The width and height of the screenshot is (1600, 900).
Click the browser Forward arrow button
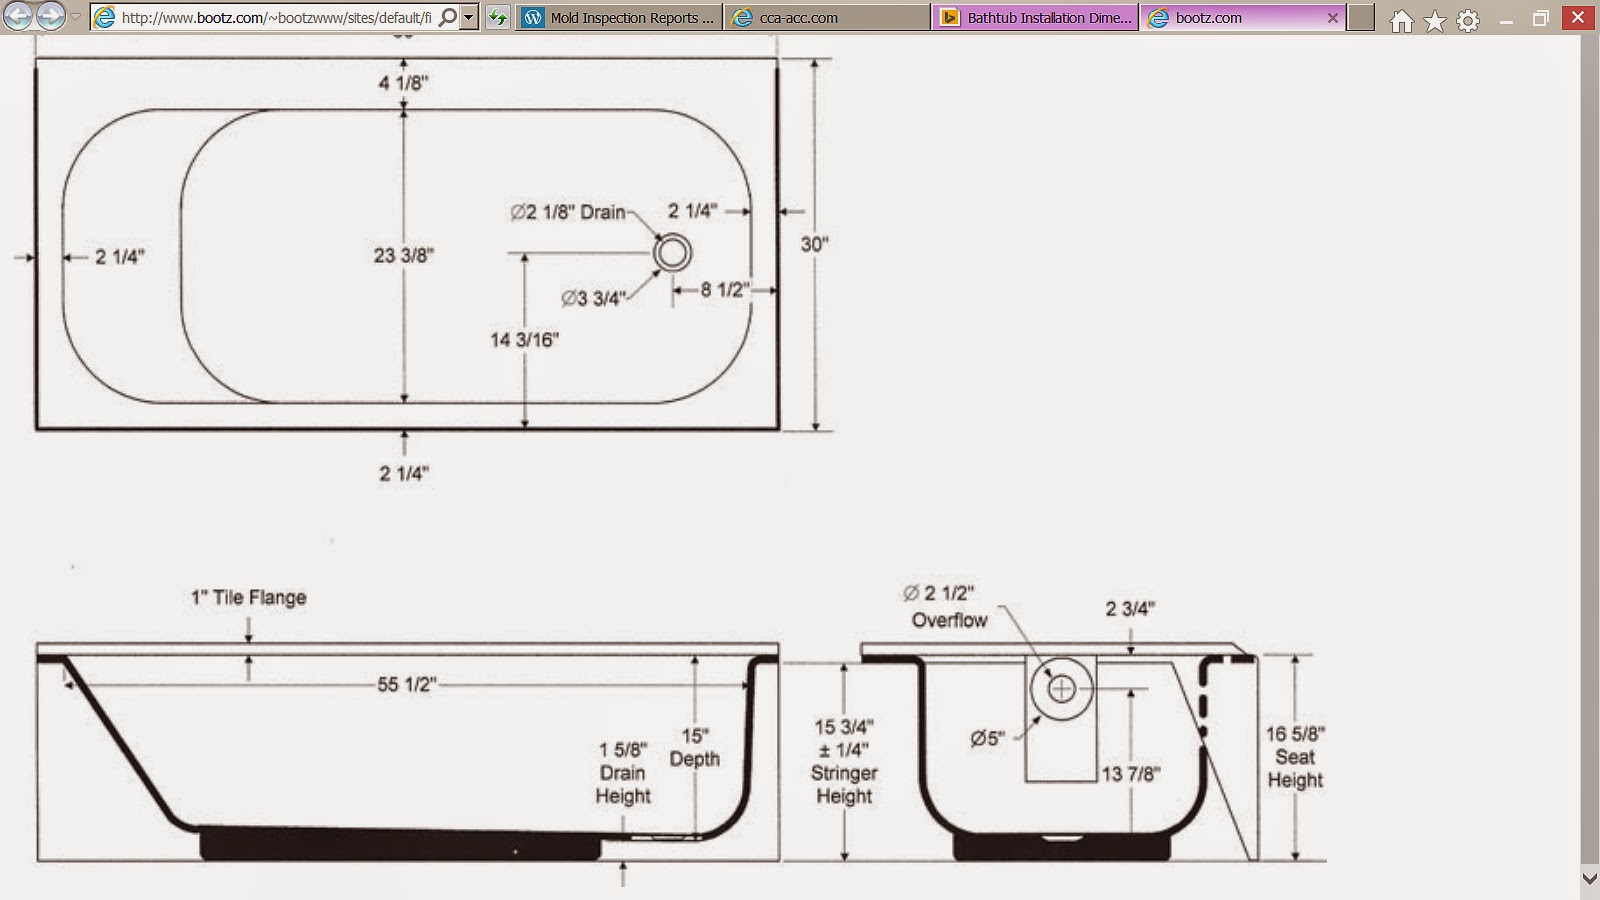[x=50, y=15]
